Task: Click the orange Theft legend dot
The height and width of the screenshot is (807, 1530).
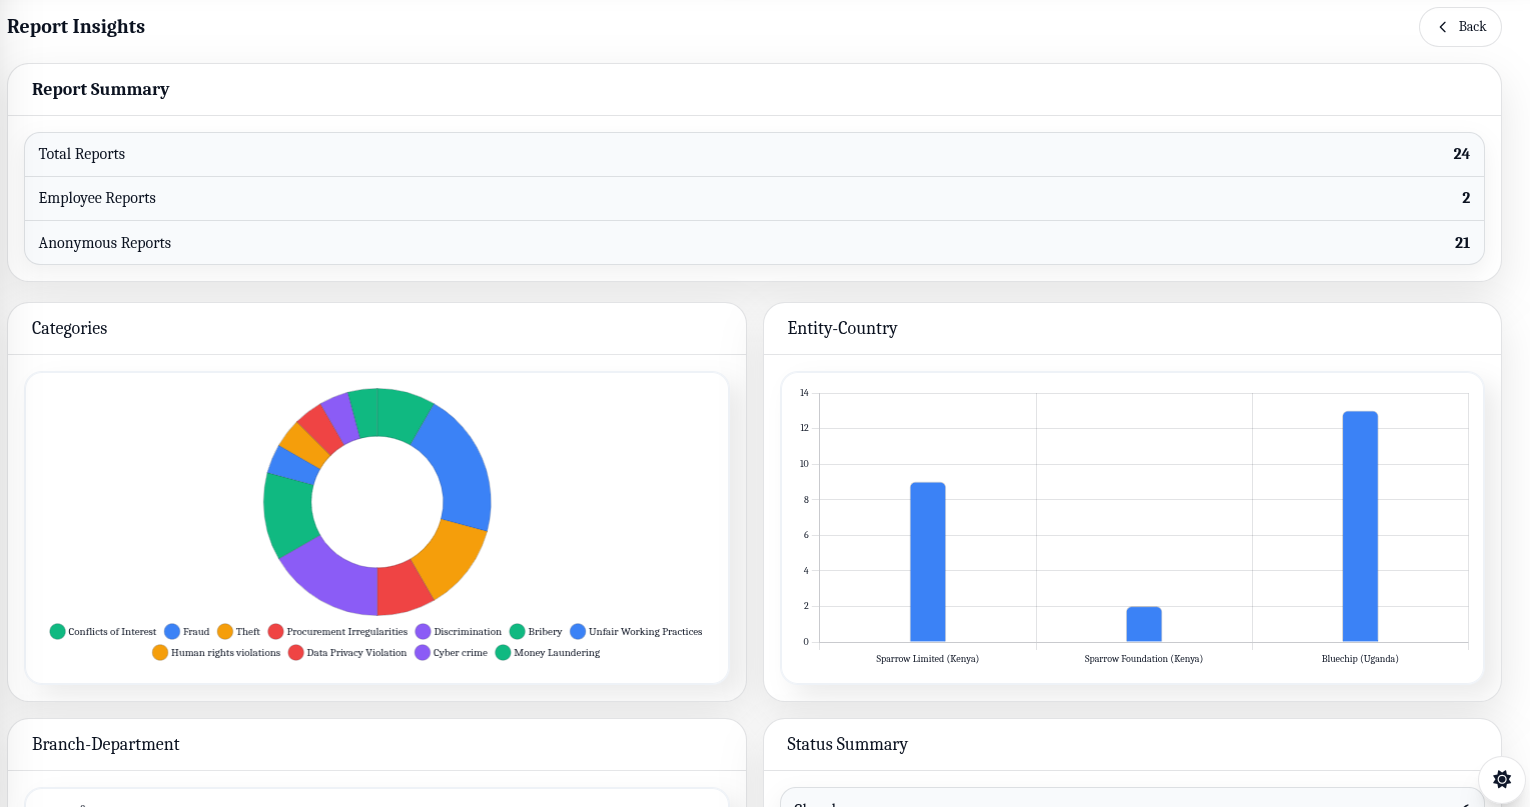Action: [224, 631]
